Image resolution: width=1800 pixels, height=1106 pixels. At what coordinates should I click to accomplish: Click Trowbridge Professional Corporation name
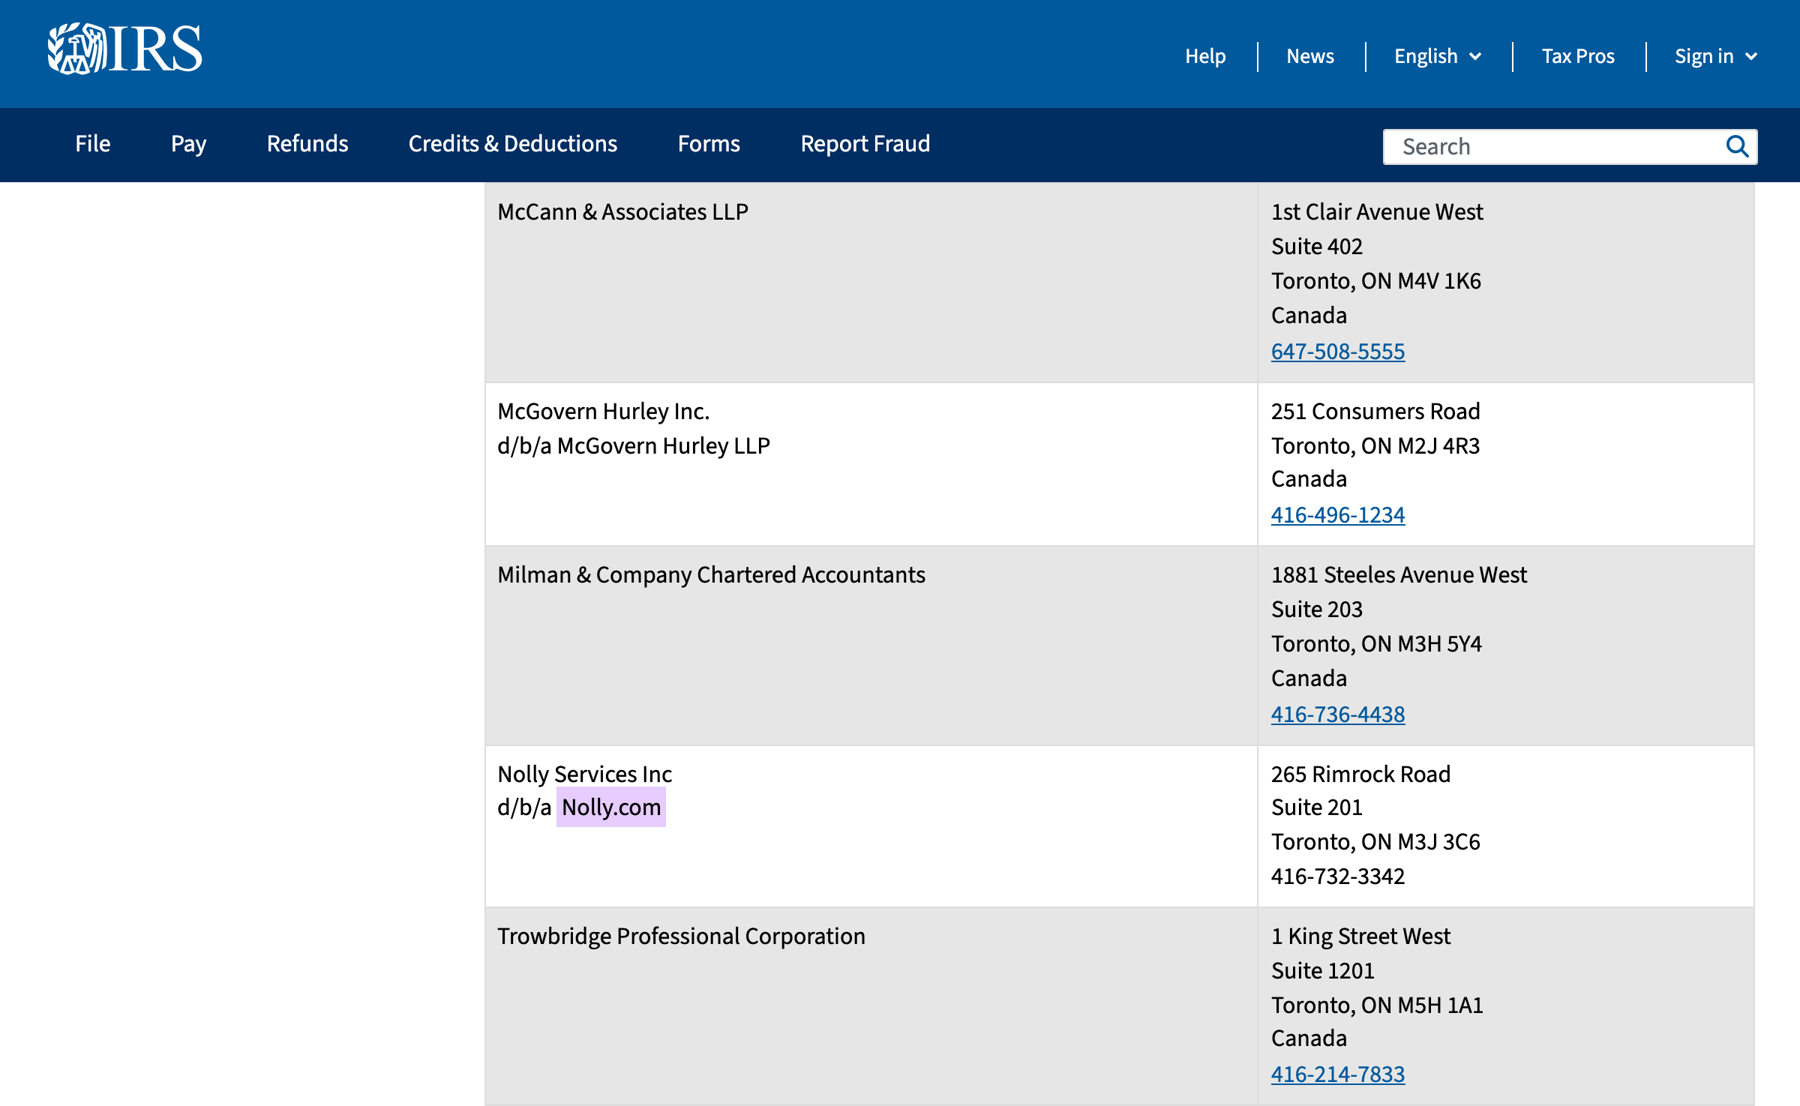coord(681,936)
